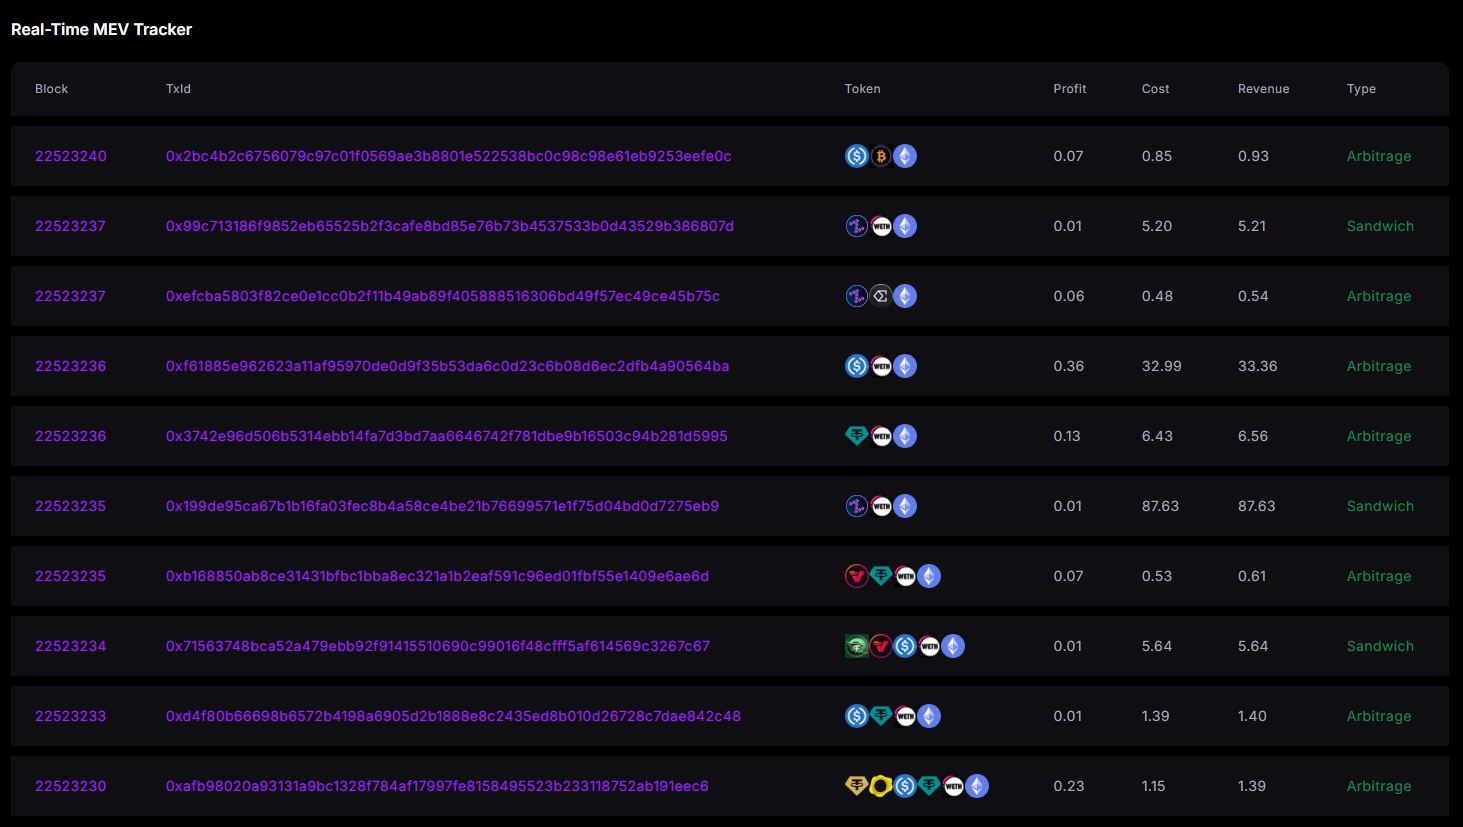Click the Ethereum icon in the 0x3742e96 row

[905, 436]
